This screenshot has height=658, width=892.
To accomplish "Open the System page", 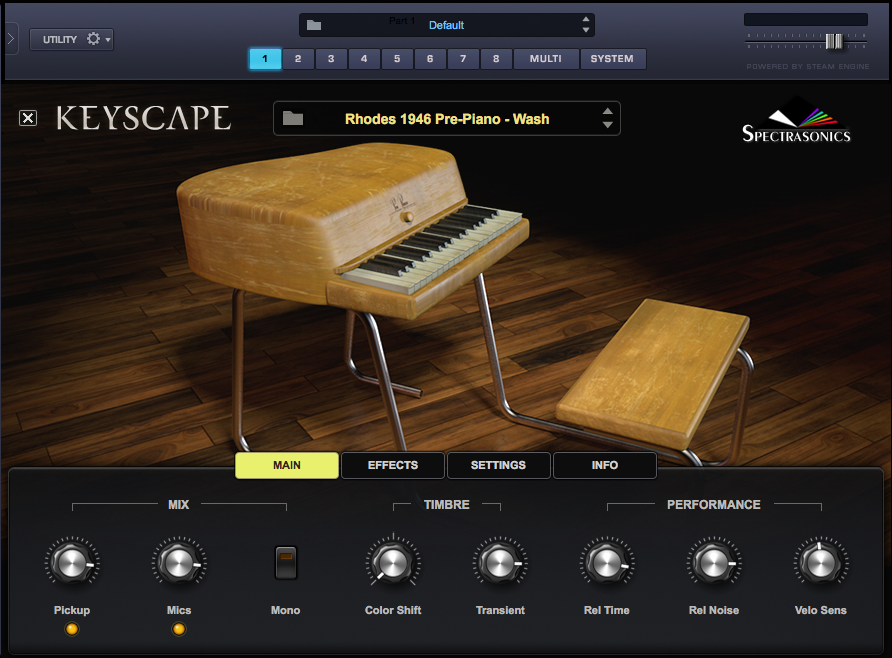I will pyautogui.click(x=613, y=59).
